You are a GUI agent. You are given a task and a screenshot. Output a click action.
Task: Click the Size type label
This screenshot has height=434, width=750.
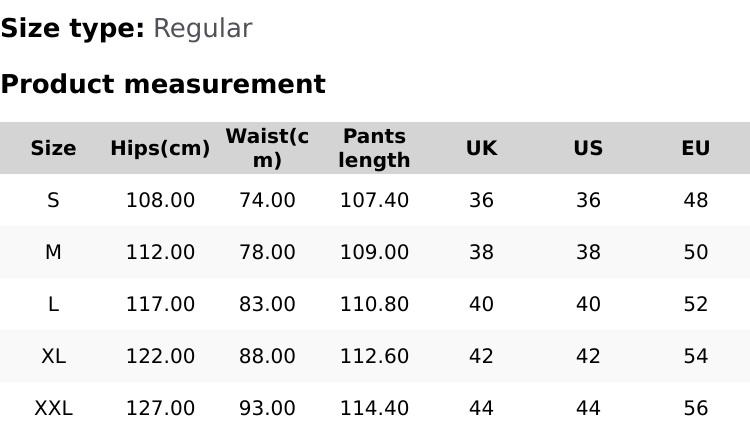click(72, 29)
